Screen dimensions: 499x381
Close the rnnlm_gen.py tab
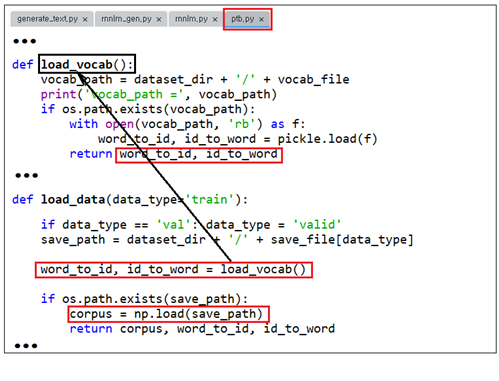click(159, 20)
